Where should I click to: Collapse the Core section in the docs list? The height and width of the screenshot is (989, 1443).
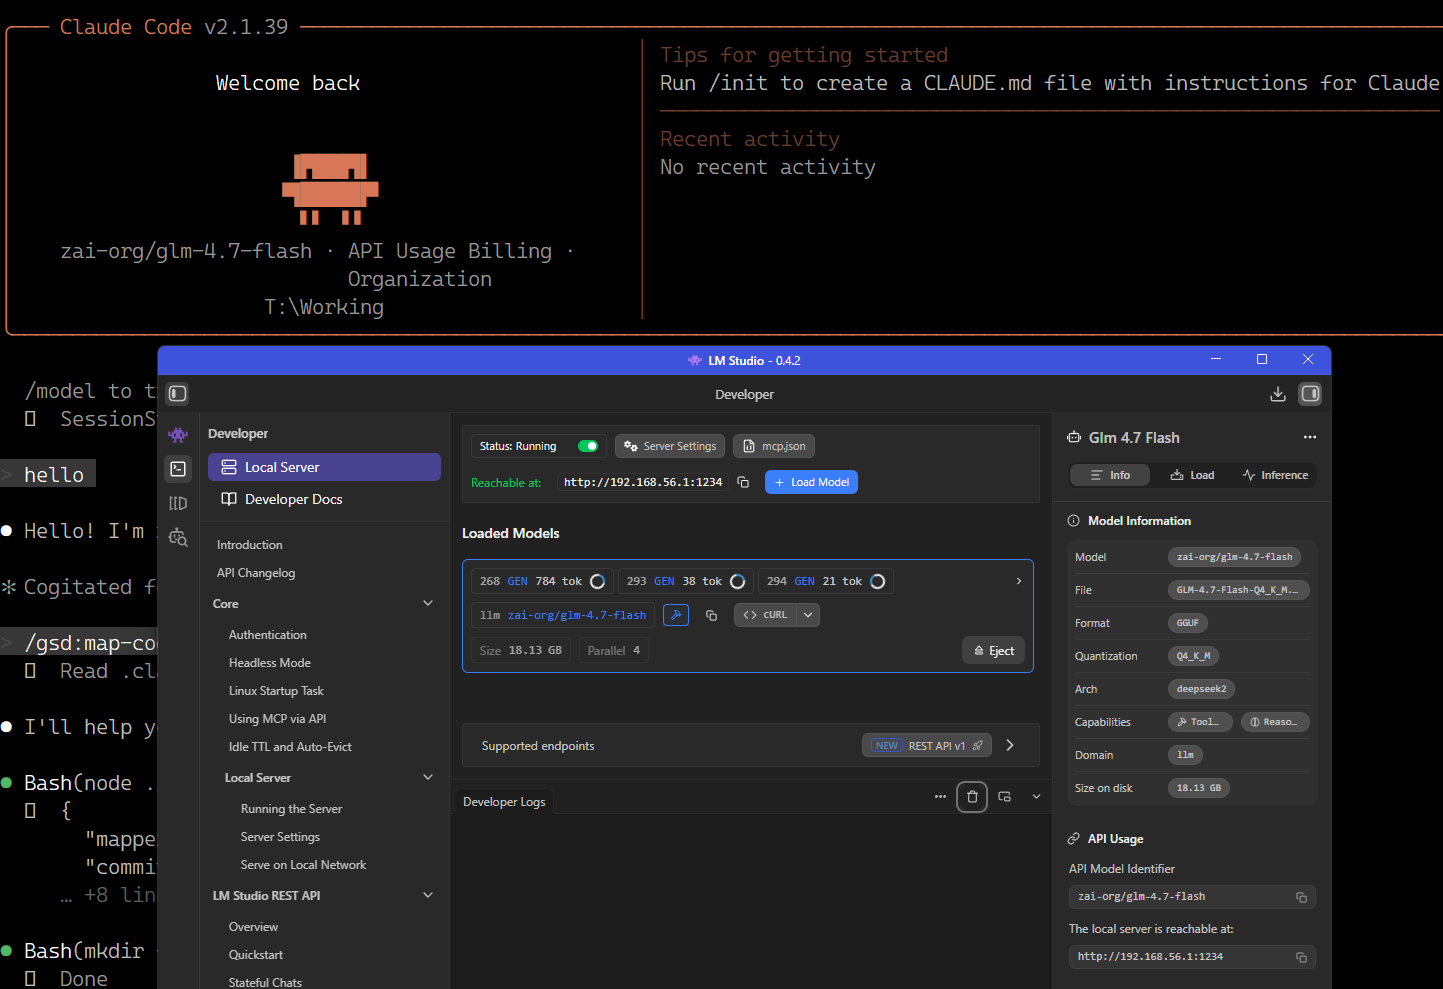click(428, 603)
